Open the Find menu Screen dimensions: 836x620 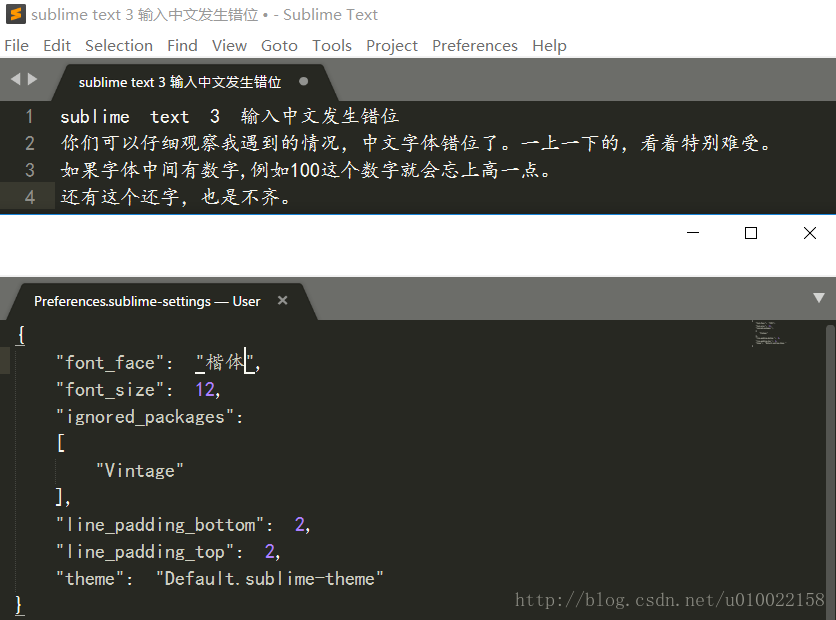click(182, 46)
